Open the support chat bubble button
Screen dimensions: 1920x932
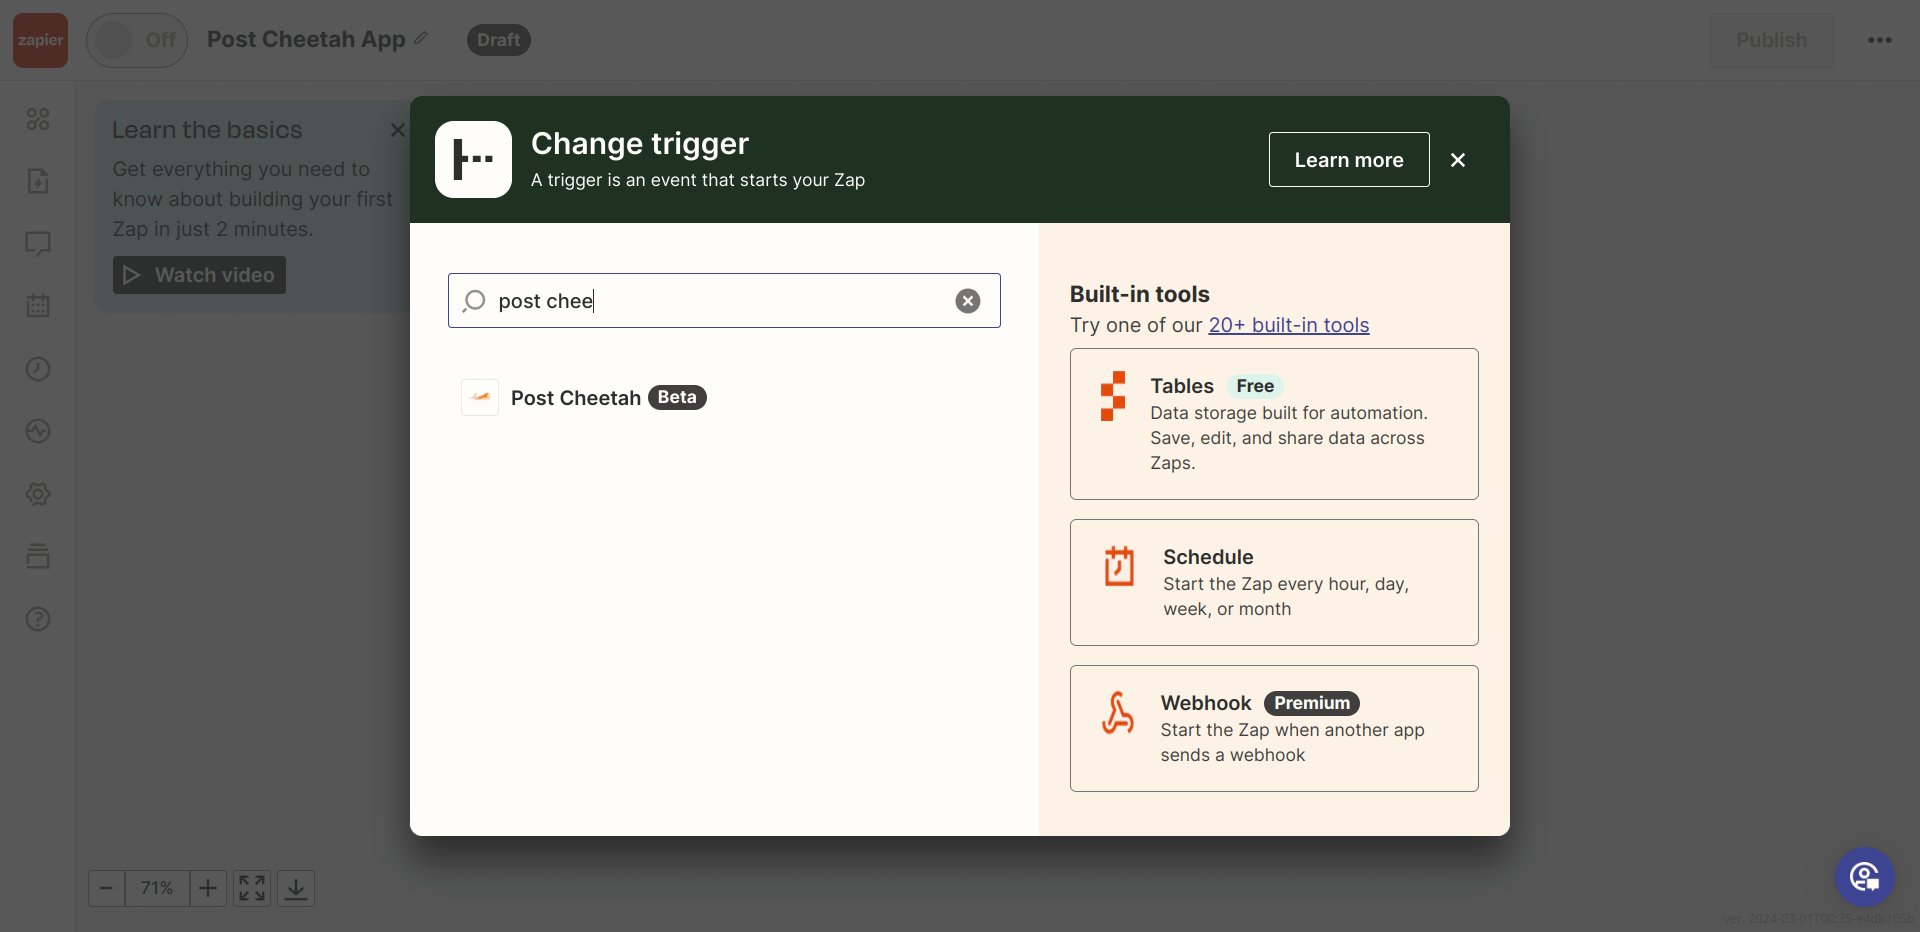(1864, 877)
